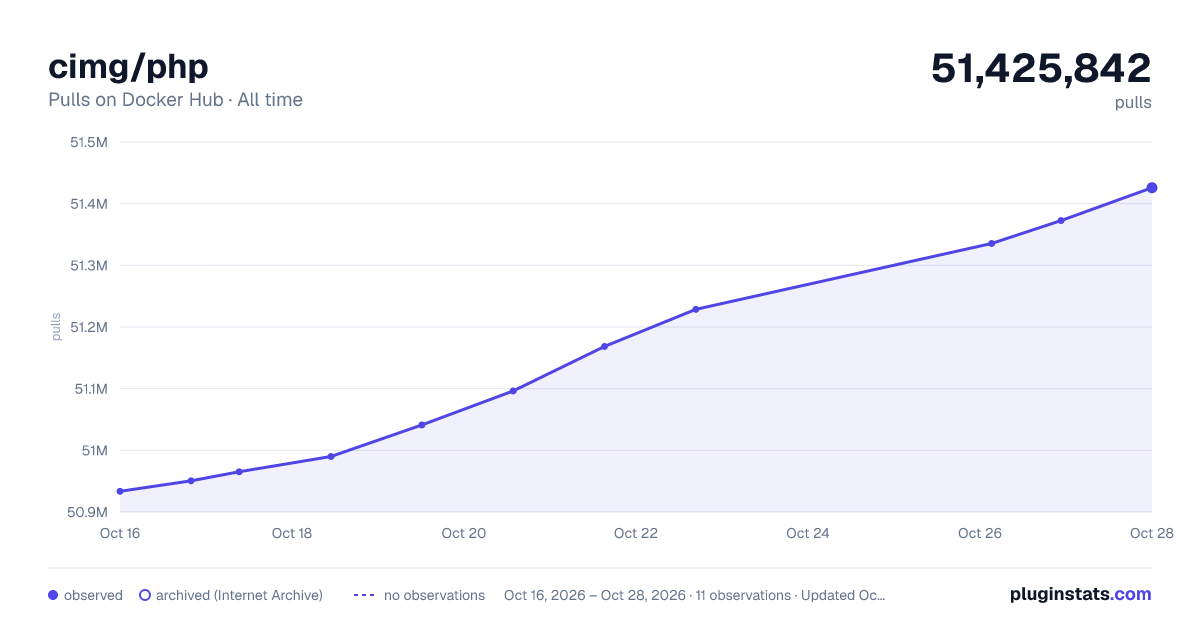1200x630 pixels.
Task: Click the 51.1M y-axis label
Action: point(90,389)
